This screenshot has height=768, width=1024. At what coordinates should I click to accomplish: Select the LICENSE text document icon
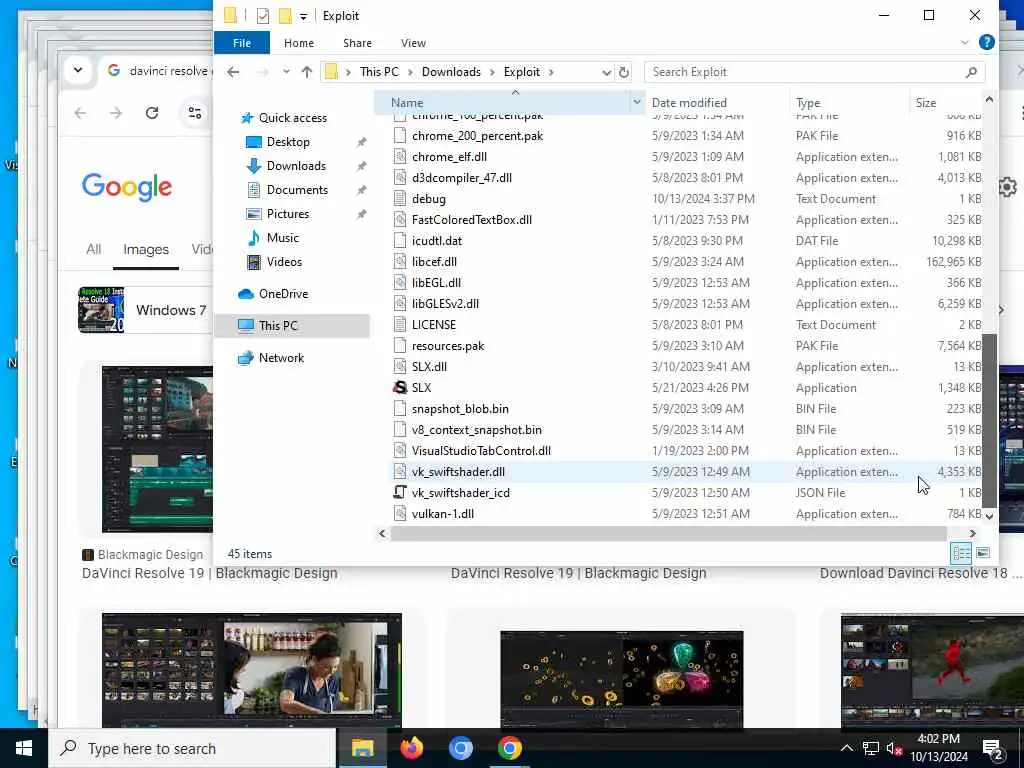400,325
